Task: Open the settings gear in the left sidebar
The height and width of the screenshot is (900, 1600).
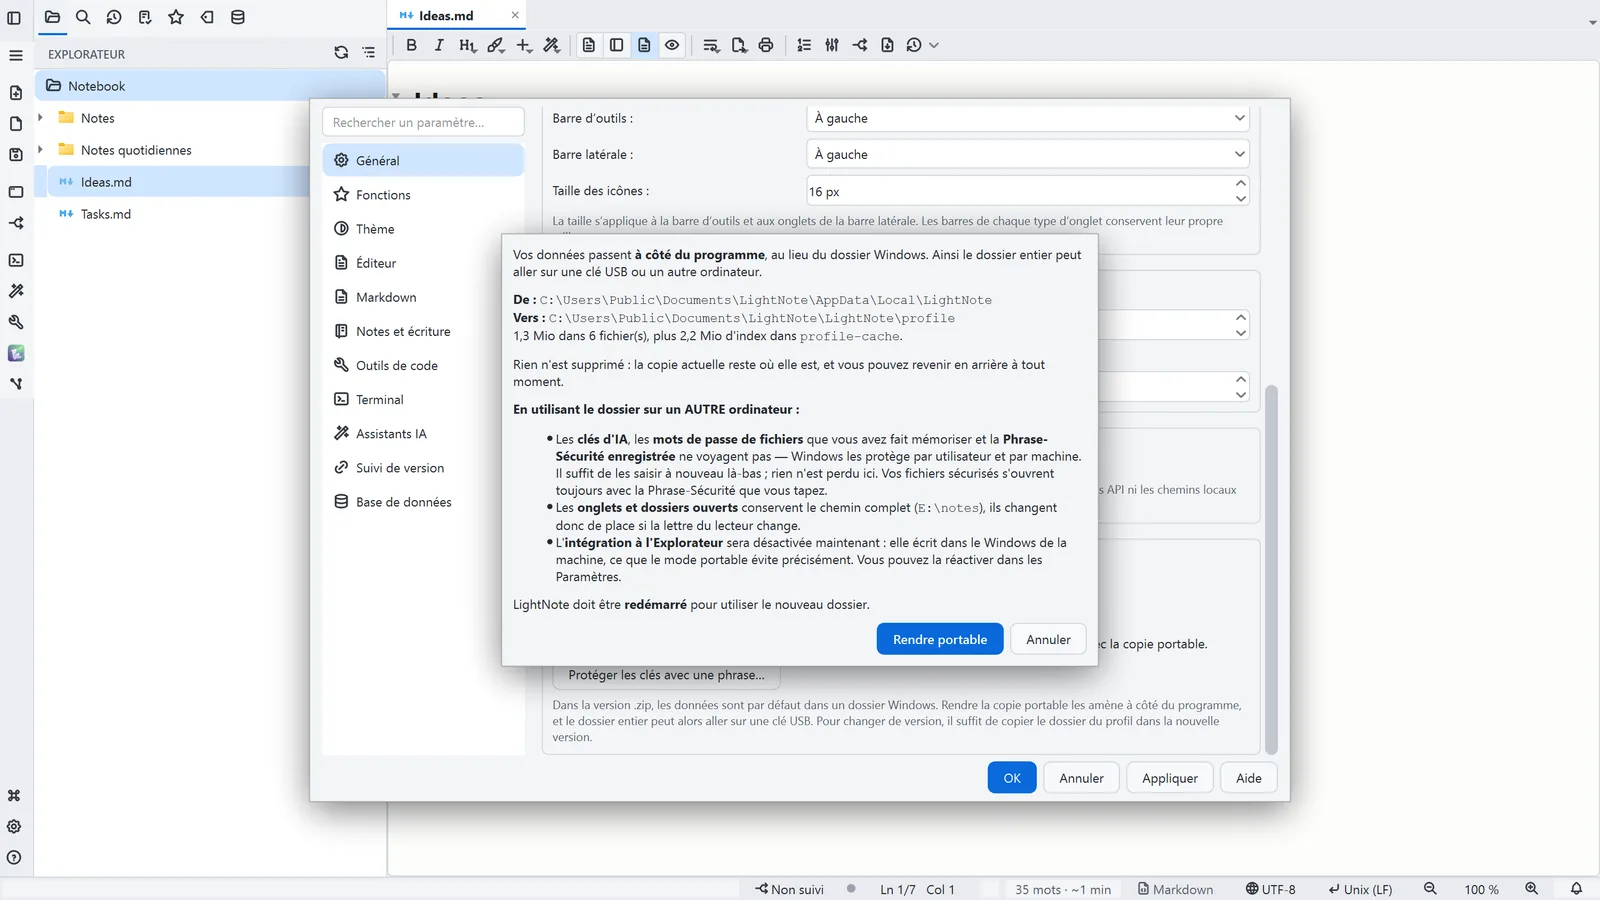Action: click(14, 827)
